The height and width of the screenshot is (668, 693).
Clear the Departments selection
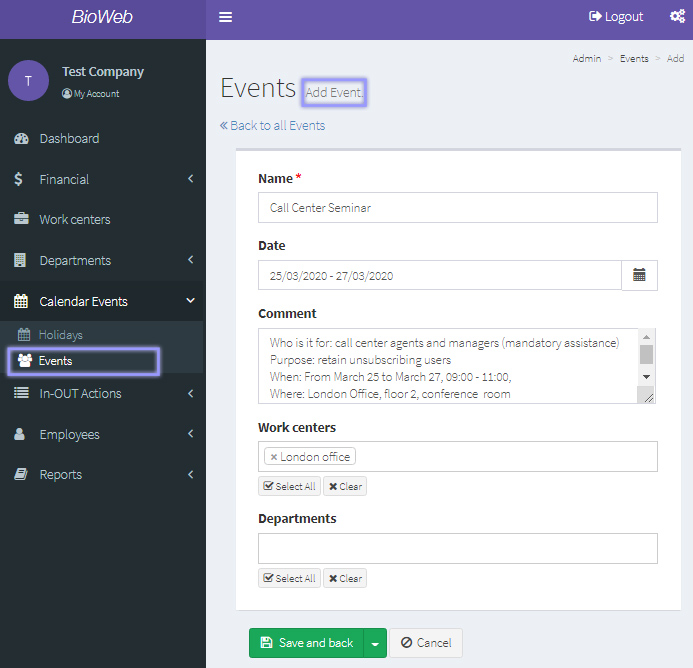point(345,578)
